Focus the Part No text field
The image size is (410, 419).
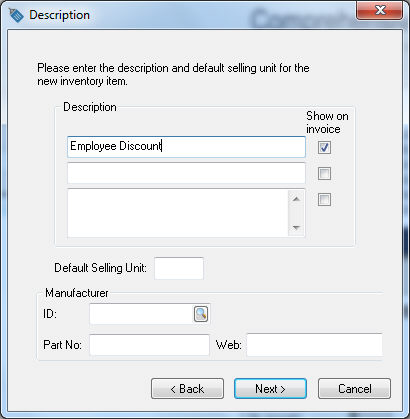149,345
